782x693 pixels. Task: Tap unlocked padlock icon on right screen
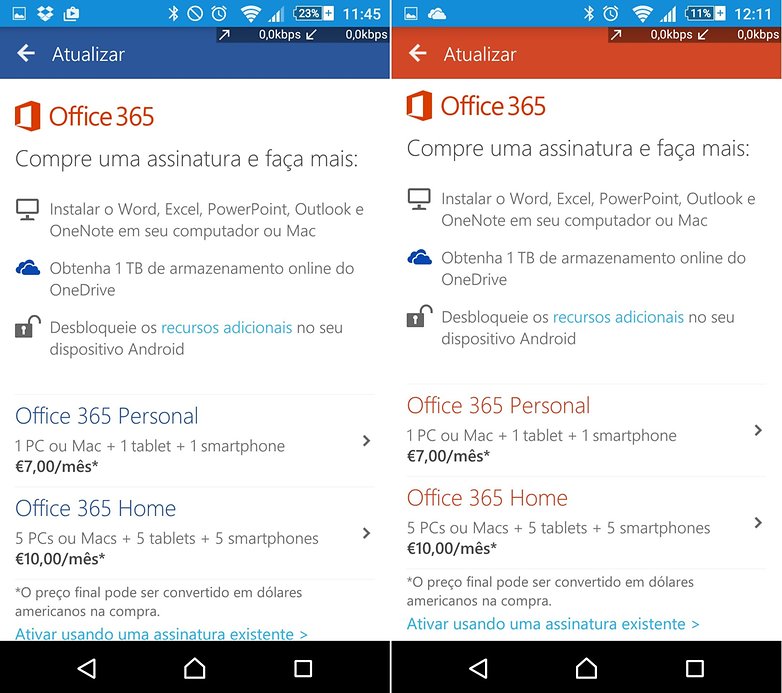click(419, 317)
